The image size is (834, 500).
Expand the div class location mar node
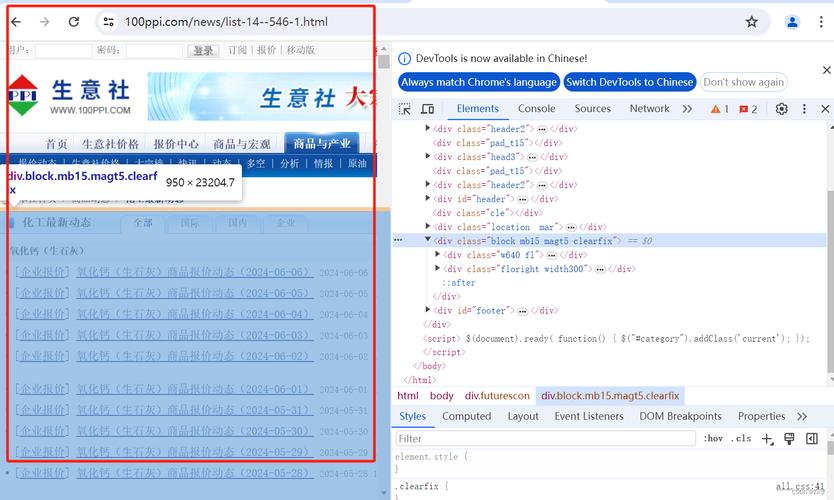click(x=427, y=226)
